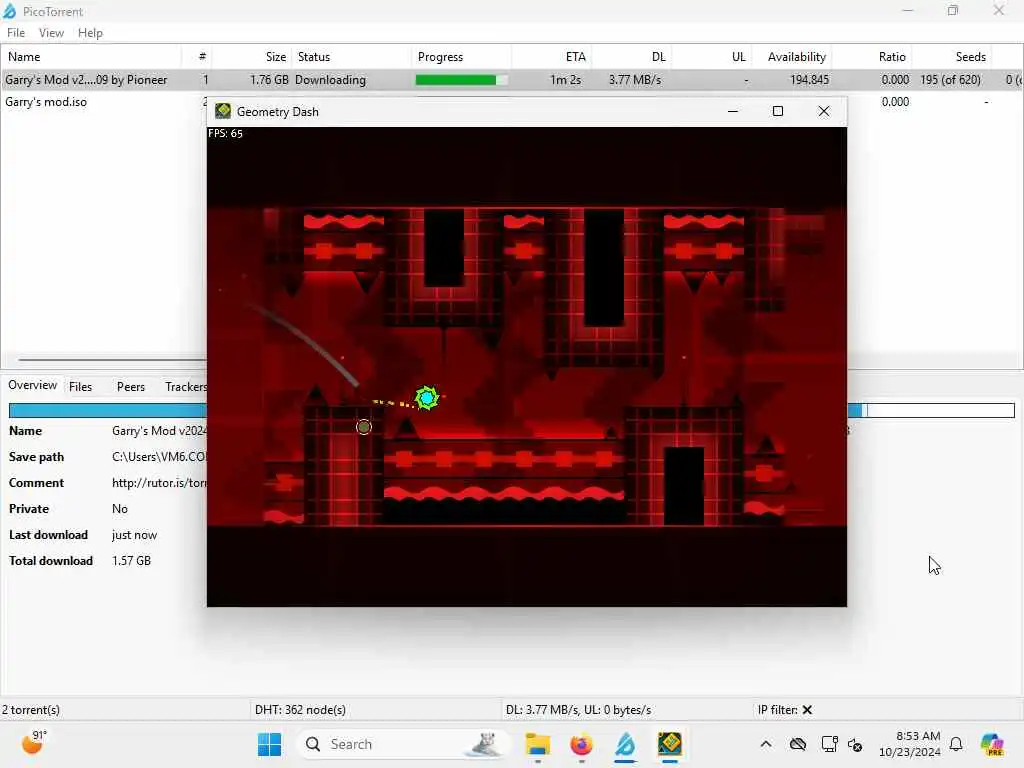Open Firefox from the taskbar
This screenshot has height=768, width=1024.
coord(581,744)
